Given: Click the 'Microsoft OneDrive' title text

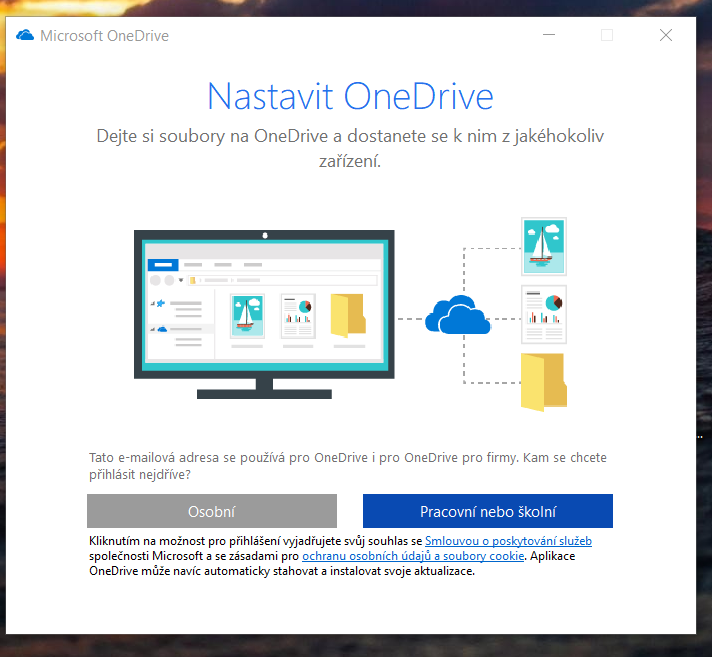Looking at the screenshot, I should pos(104,35).
